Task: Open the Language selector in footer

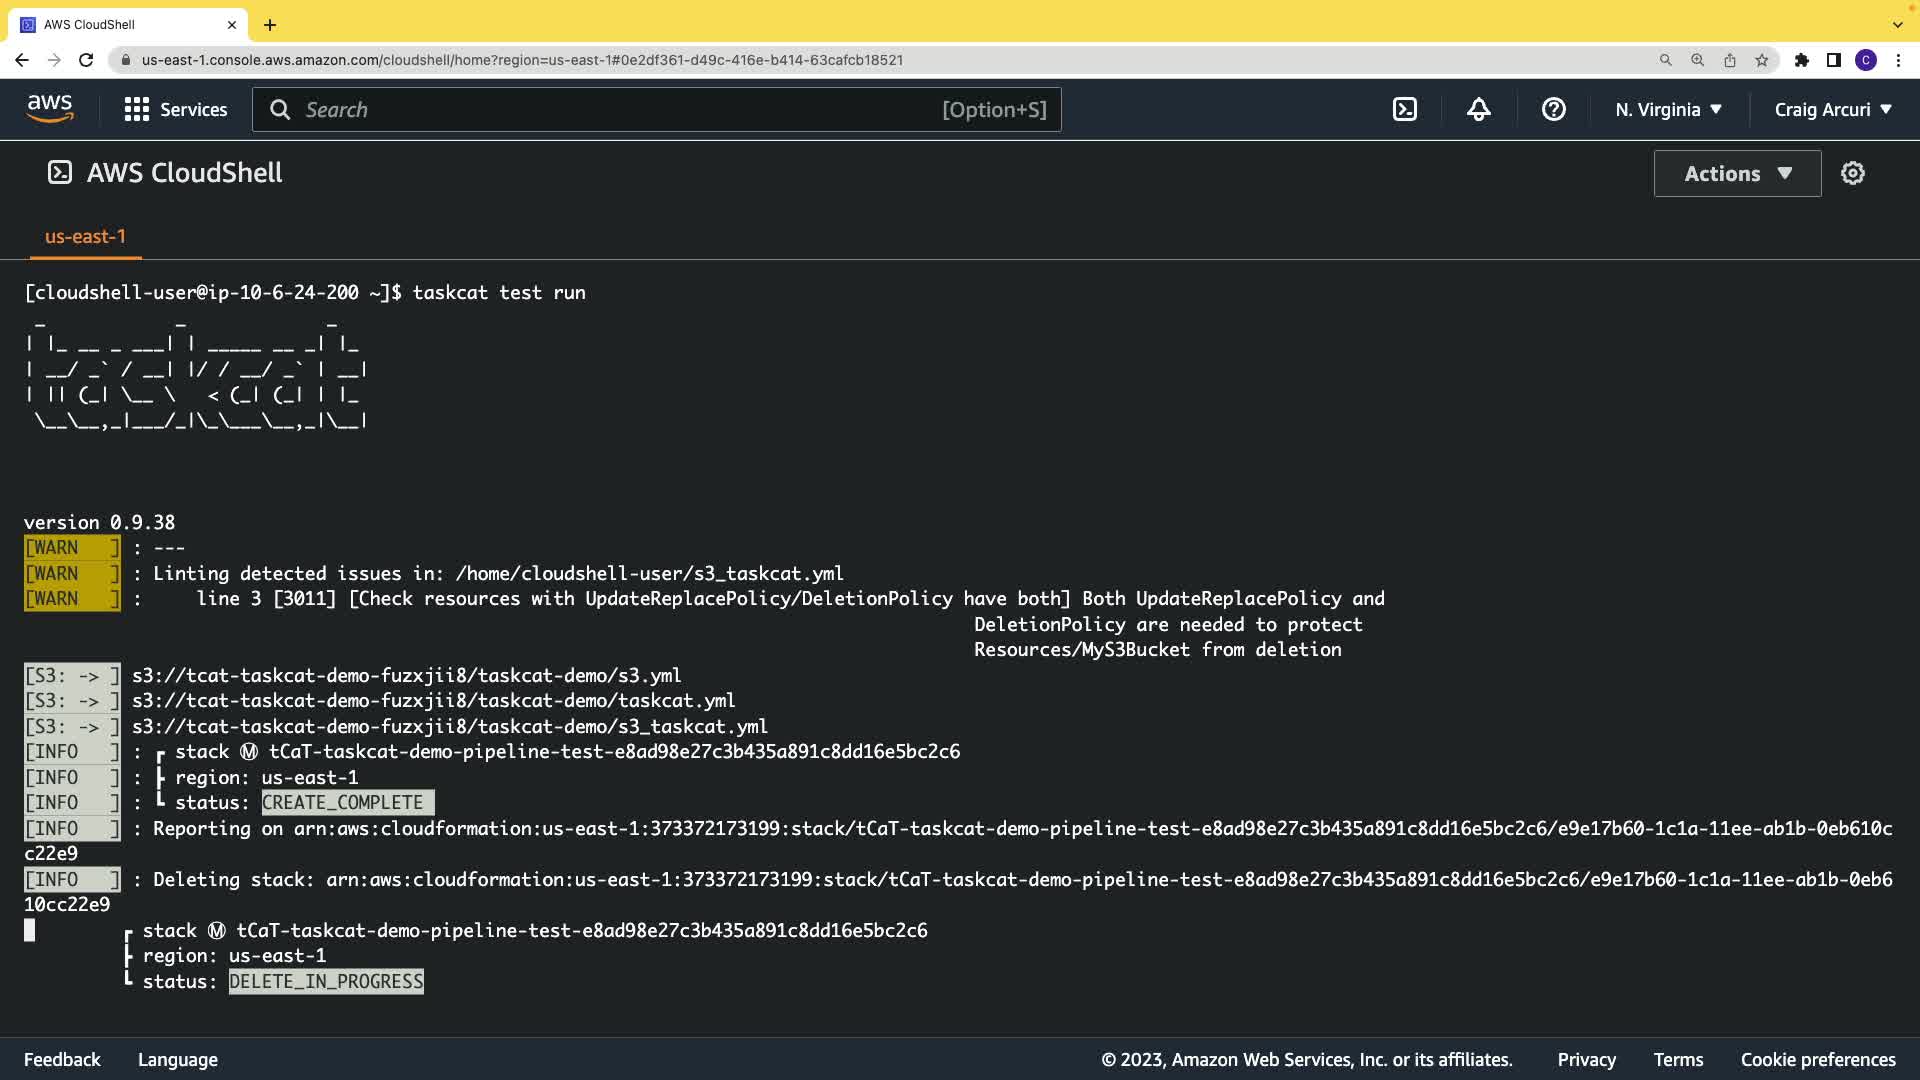Action: [178, 1060]
